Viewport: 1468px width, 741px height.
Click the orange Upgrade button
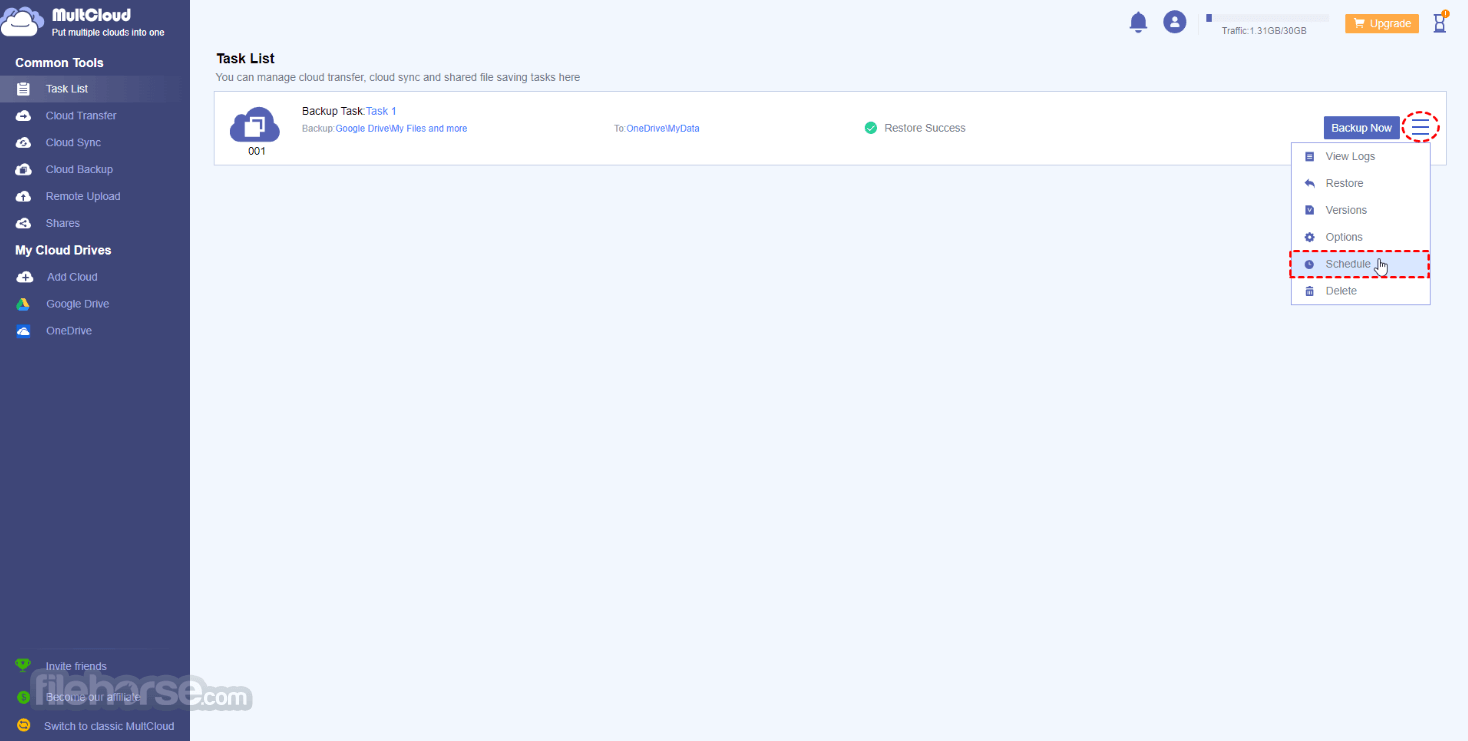point(1382,23)
